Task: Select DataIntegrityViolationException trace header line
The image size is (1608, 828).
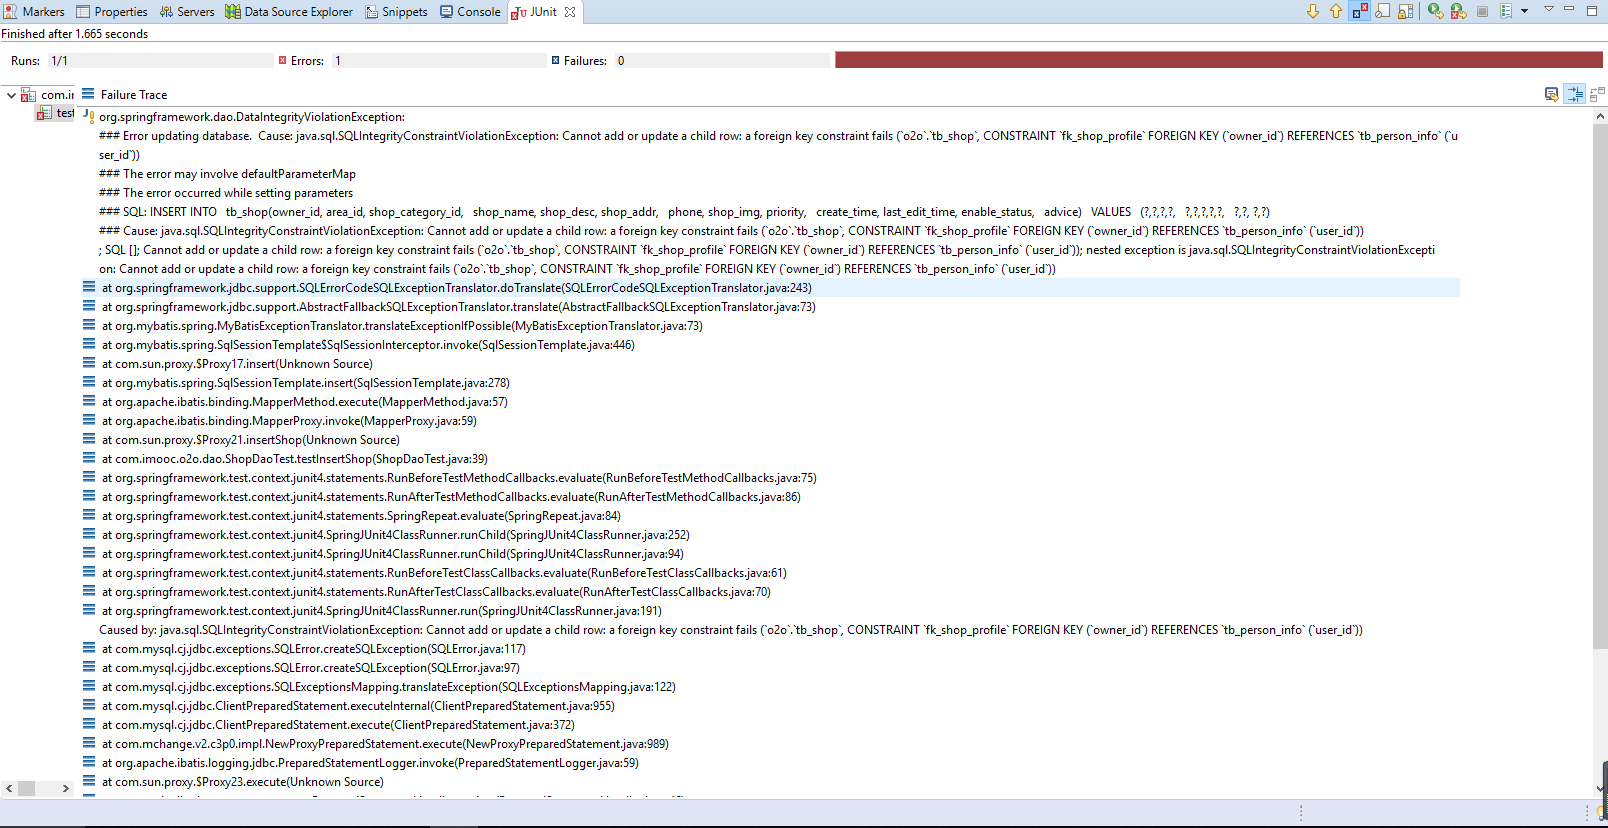Action: 252,117
